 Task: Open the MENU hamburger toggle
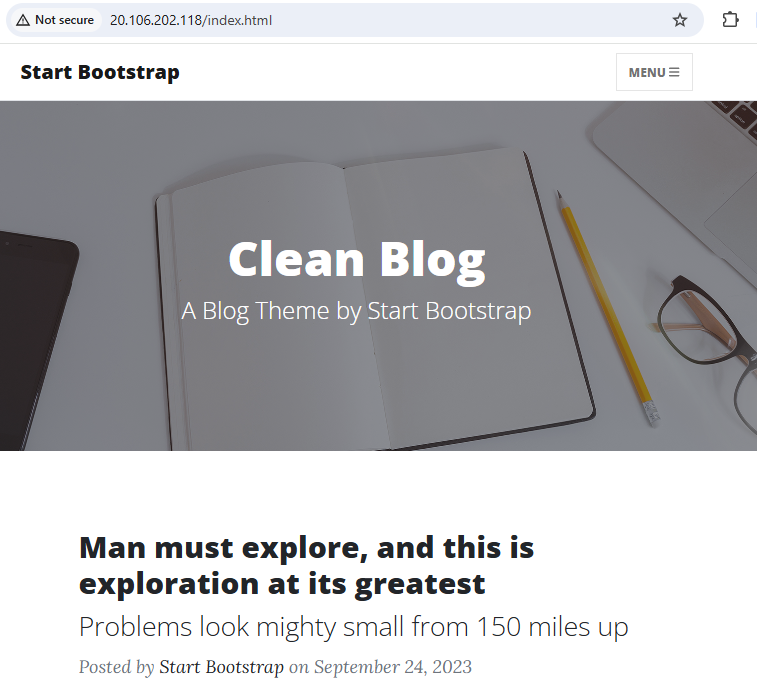pos(654,72)
